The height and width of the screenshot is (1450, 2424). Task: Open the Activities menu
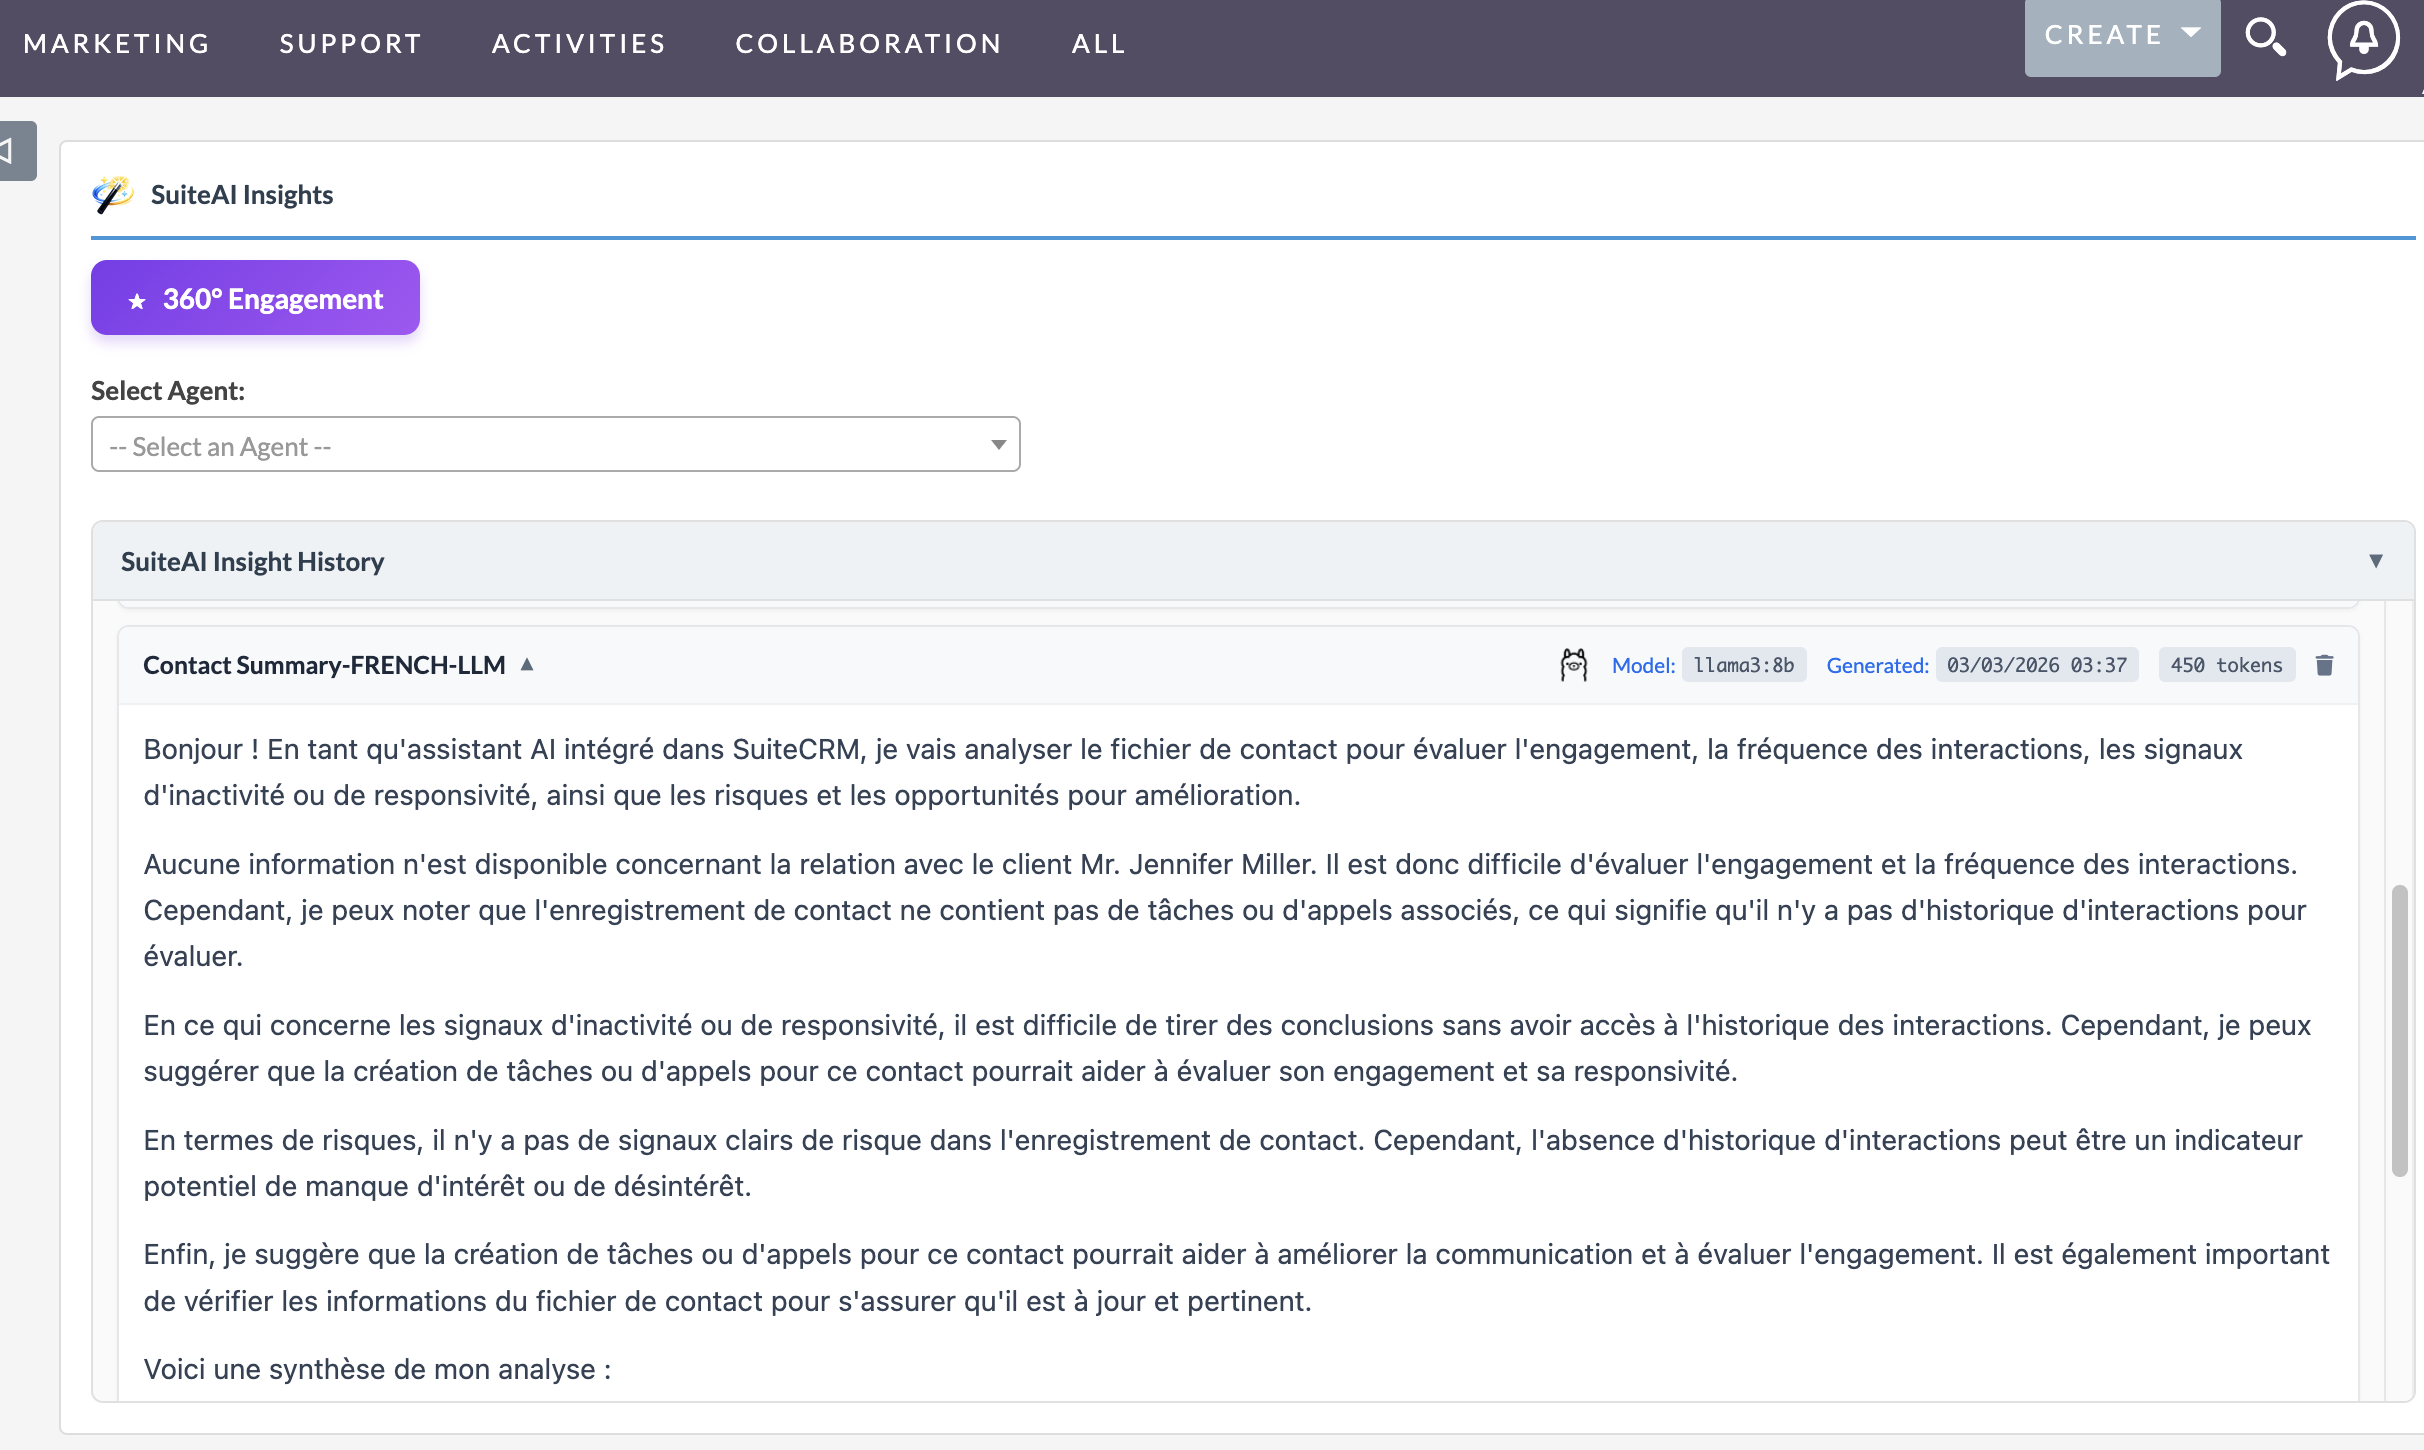tap(579, 44)
